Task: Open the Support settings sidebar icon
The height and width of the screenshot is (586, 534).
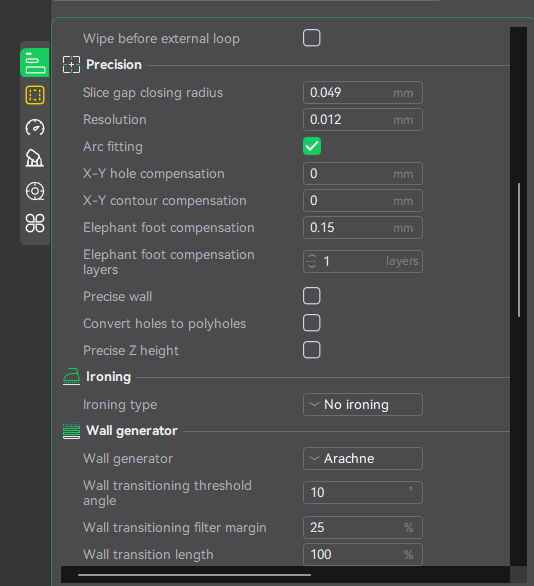Action: tap(35, 158)
